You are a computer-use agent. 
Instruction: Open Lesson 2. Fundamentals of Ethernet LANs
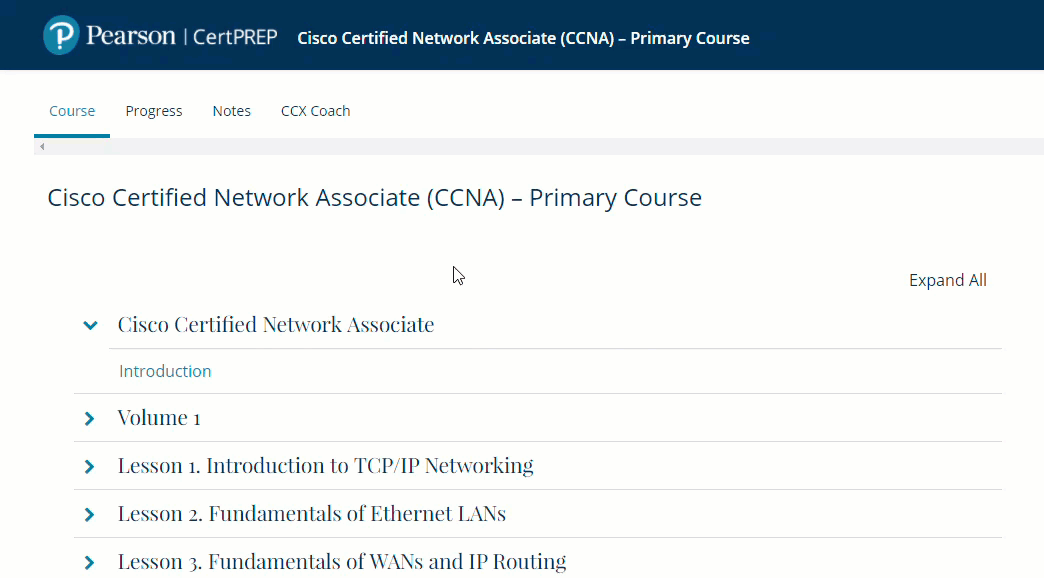pos(312,513)
